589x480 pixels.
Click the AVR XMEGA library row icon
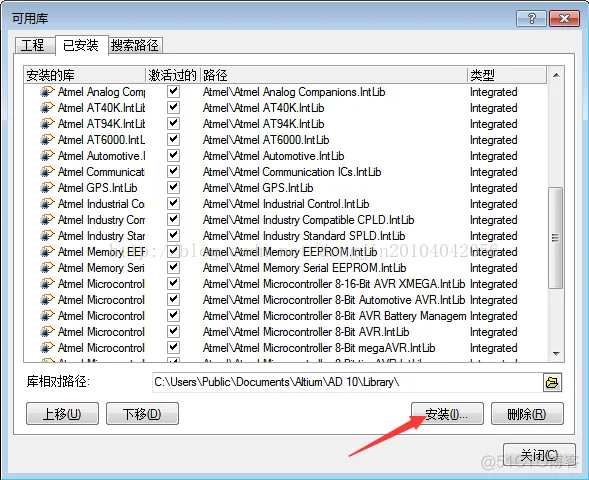click(47, 284)
